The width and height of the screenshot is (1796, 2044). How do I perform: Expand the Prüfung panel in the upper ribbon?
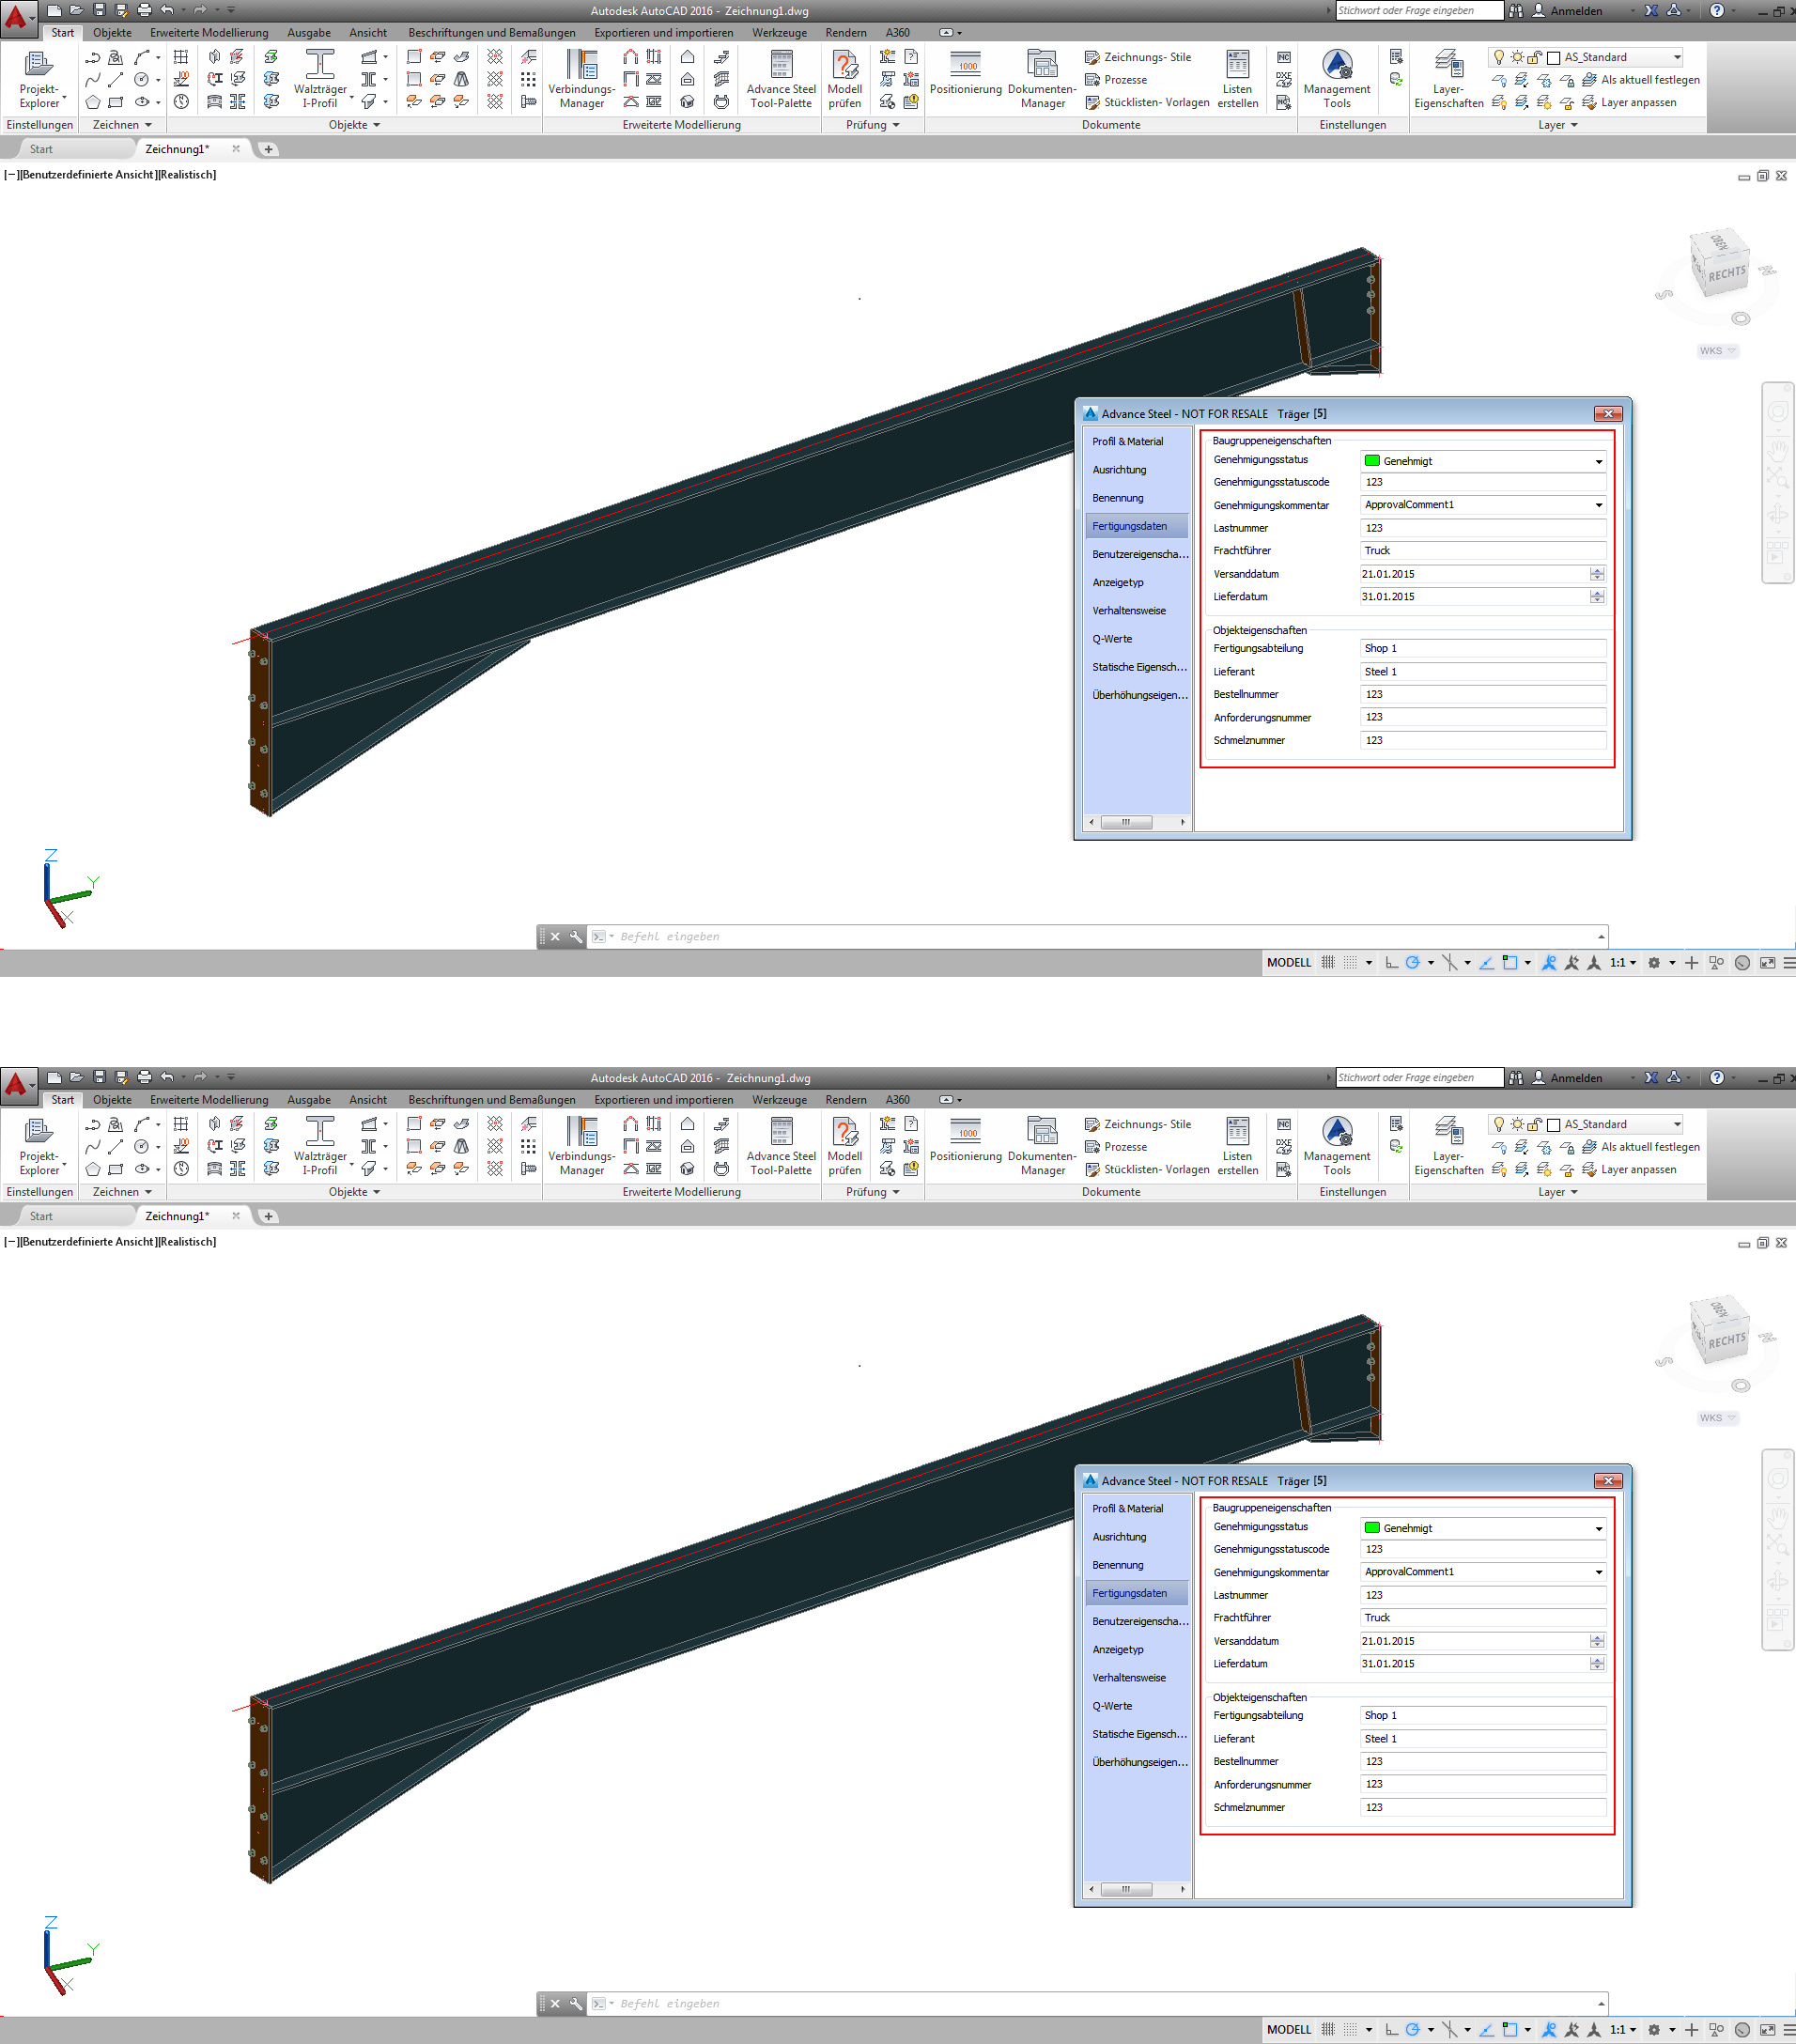pyautogui.click(x=872, y=125)
